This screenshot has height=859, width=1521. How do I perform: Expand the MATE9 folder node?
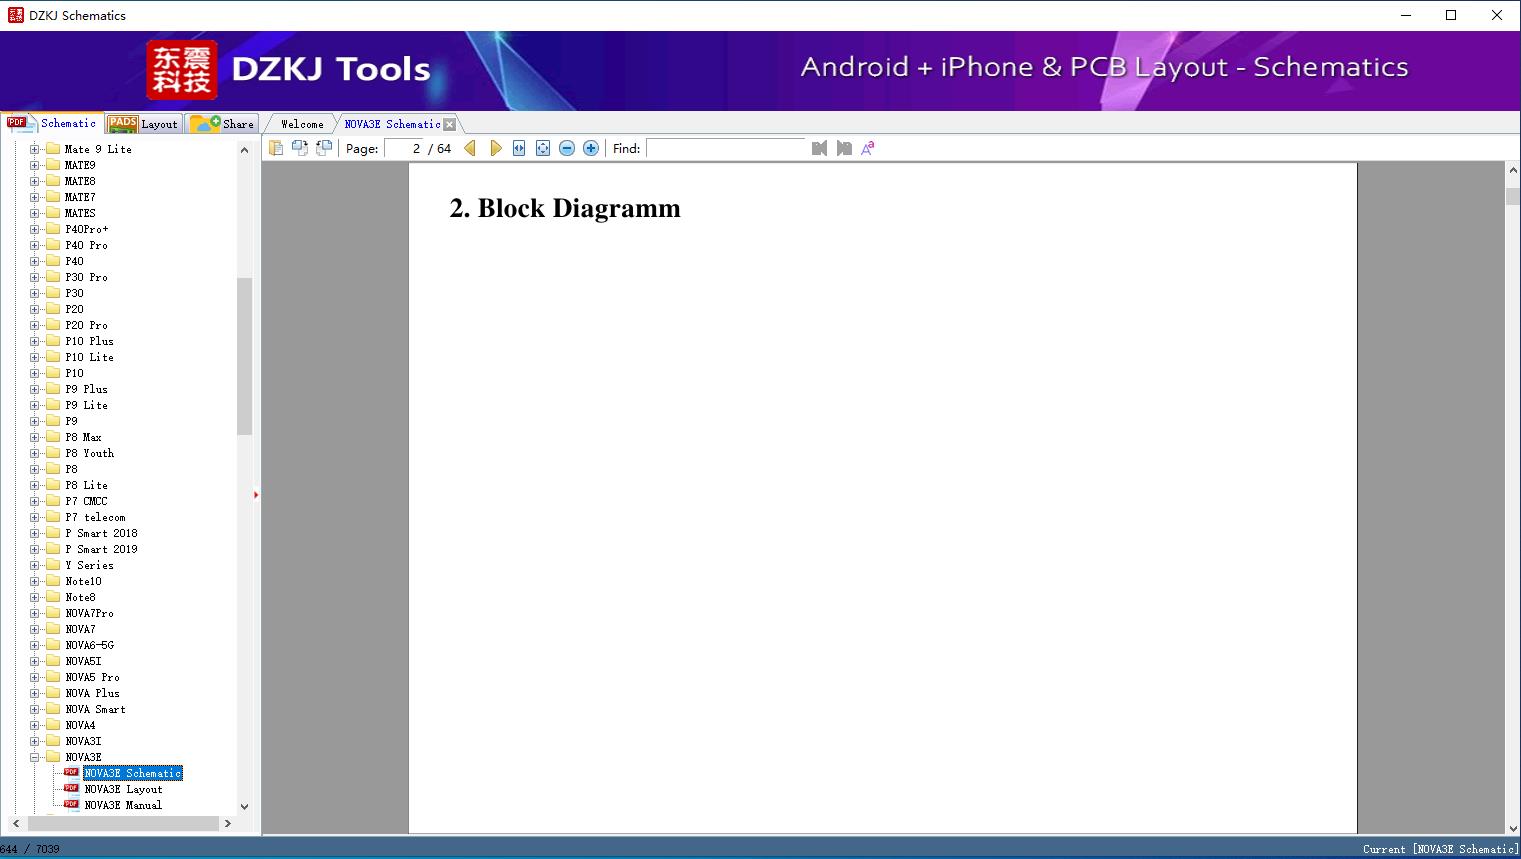[x=35, y=165]
